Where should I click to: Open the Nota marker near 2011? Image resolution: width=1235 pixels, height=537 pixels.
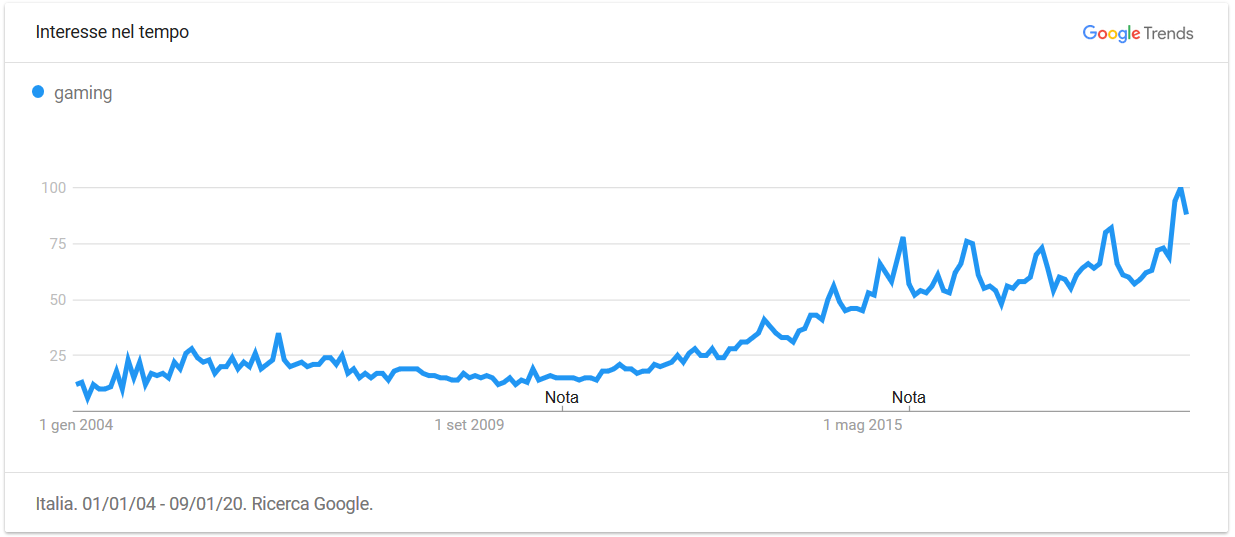[x=562, y=397]
